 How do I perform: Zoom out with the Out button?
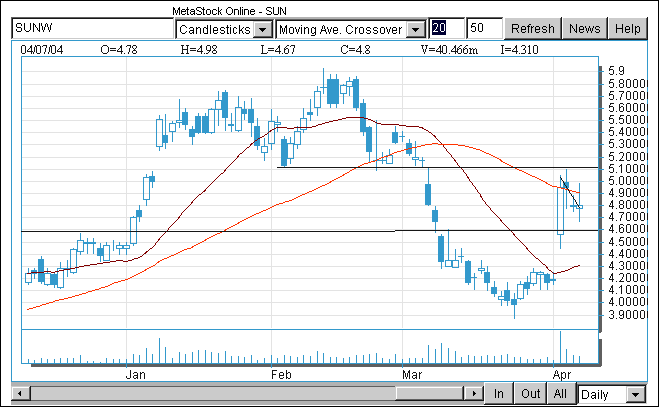[x=530, y=394]
